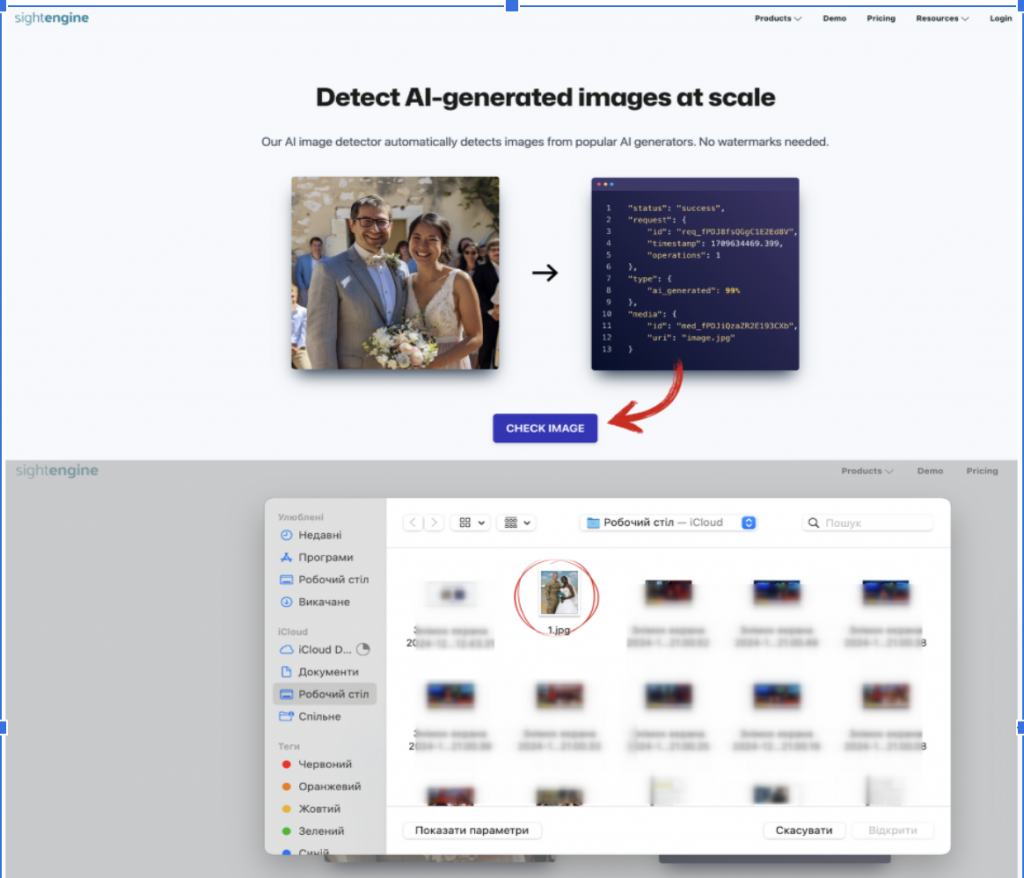Open the Робочий стіл — iCloud location popup

tap(668, 523)
